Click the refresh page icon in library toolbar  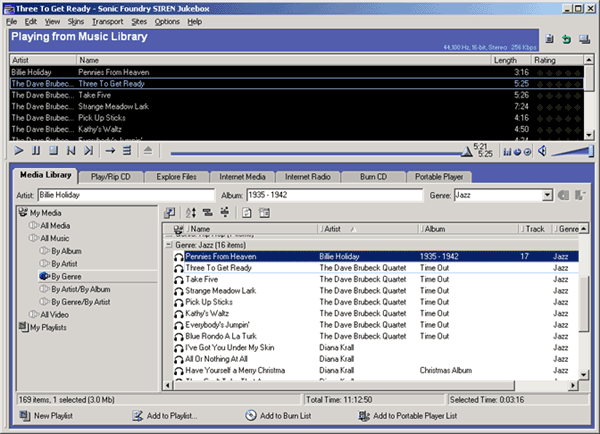pyautogui.click(x=247, y=213)
